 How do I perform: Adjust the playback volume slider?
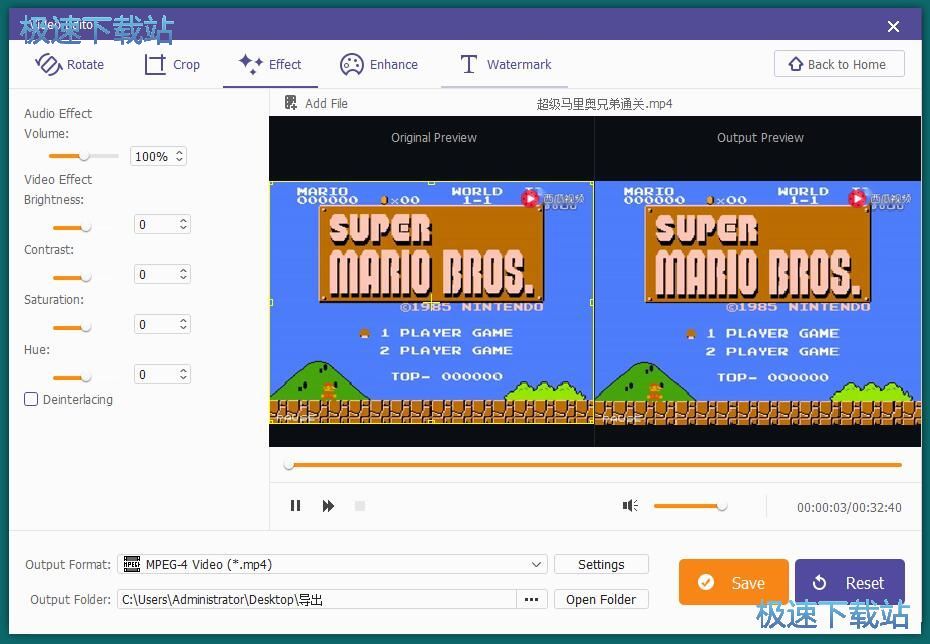(x=690, y=506)
